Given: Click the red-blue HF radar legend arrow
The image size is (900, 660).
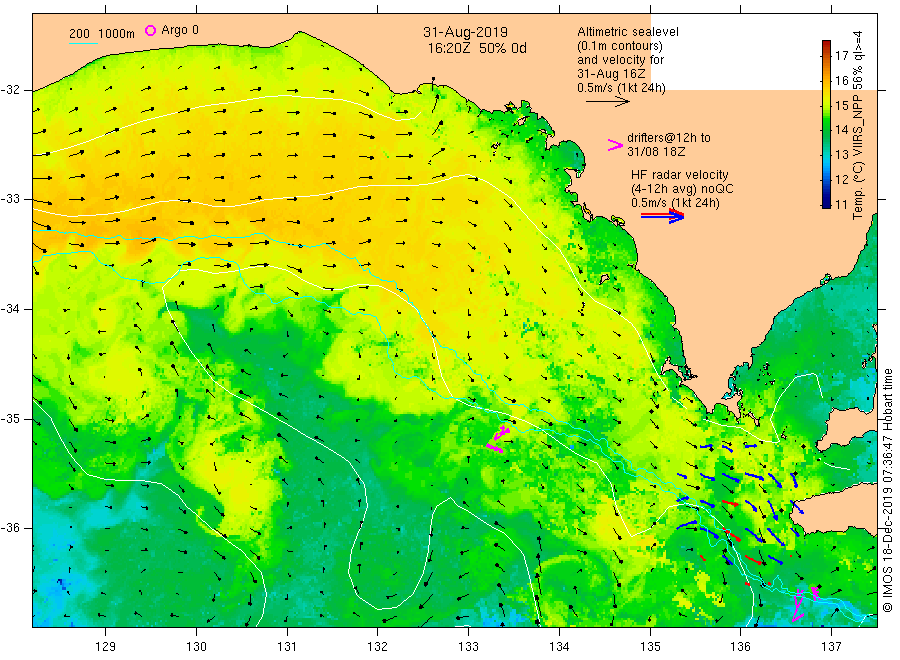Looking at the screenshot, I should [662, 216].
